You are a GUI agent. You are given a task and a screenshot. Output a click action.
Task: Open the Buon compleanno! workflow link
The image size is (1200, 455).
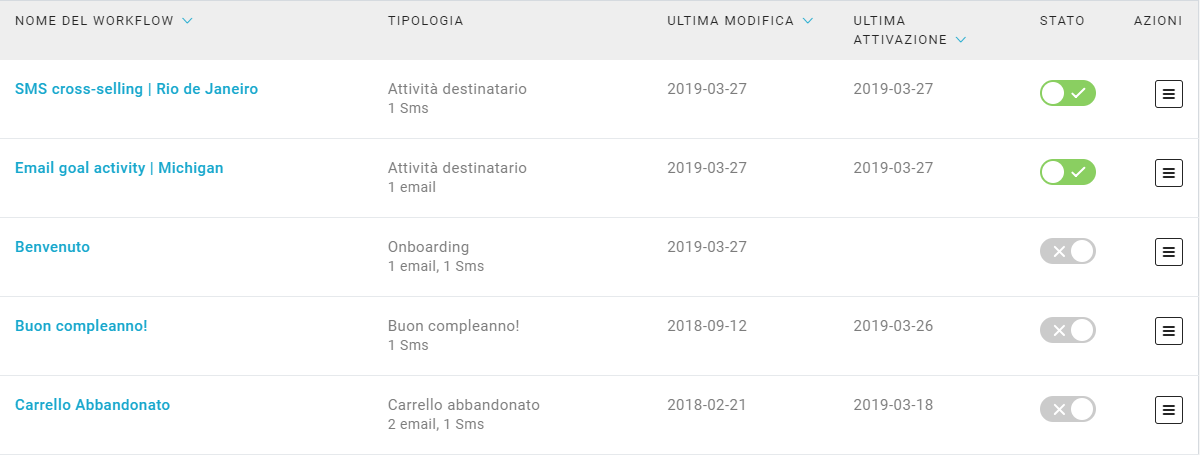[81, 326]
